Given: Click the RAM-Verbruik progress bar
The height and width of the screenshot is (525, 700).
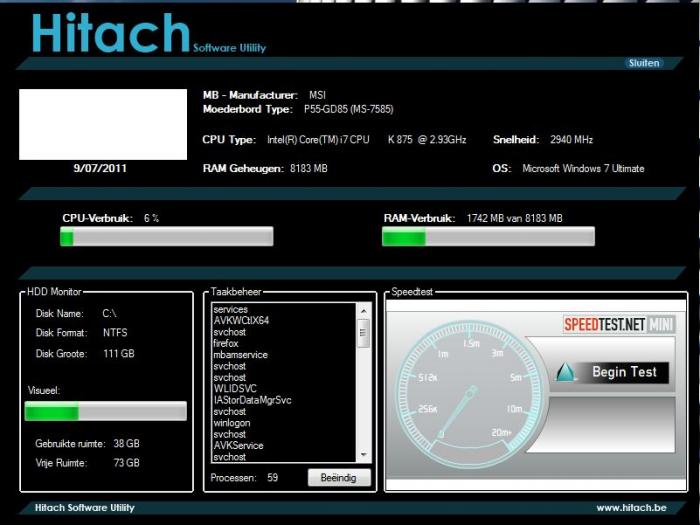Looking at the screenshot, I should (x=488, y=236).
